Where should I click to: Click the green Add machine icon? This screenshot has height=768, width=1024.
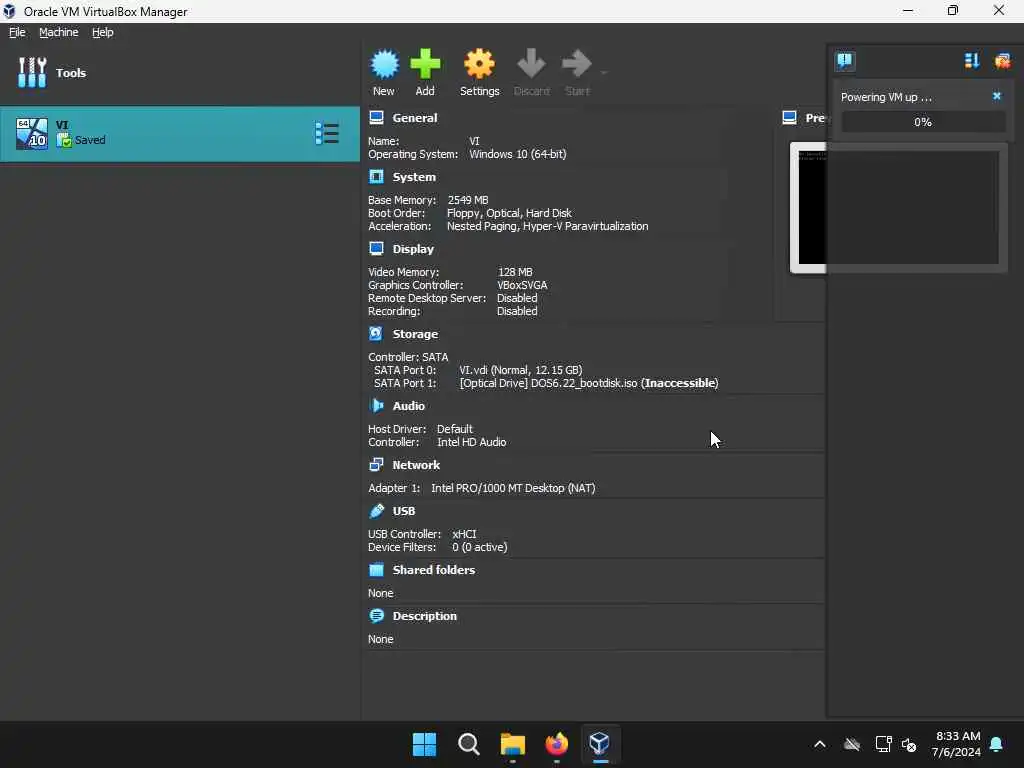[425, 64]
